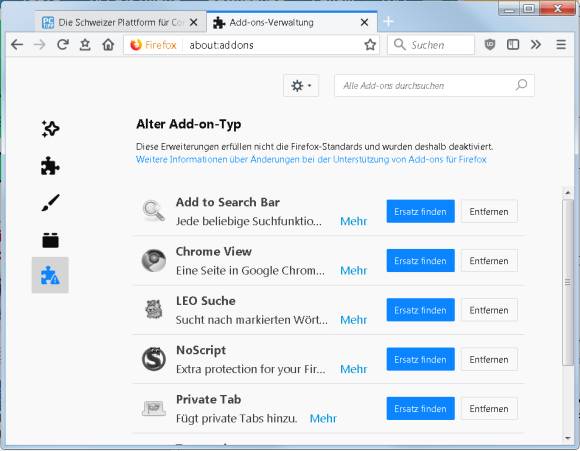Expand toolbar overflow chevron menu

[x=536, y=45]
